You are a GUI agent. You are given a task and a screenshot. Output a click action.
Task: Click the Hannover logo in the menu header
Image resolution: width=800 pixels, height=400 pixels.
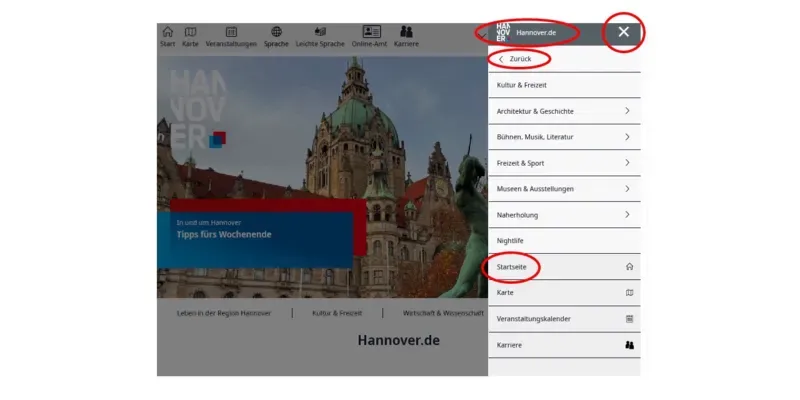click(503, 32)
